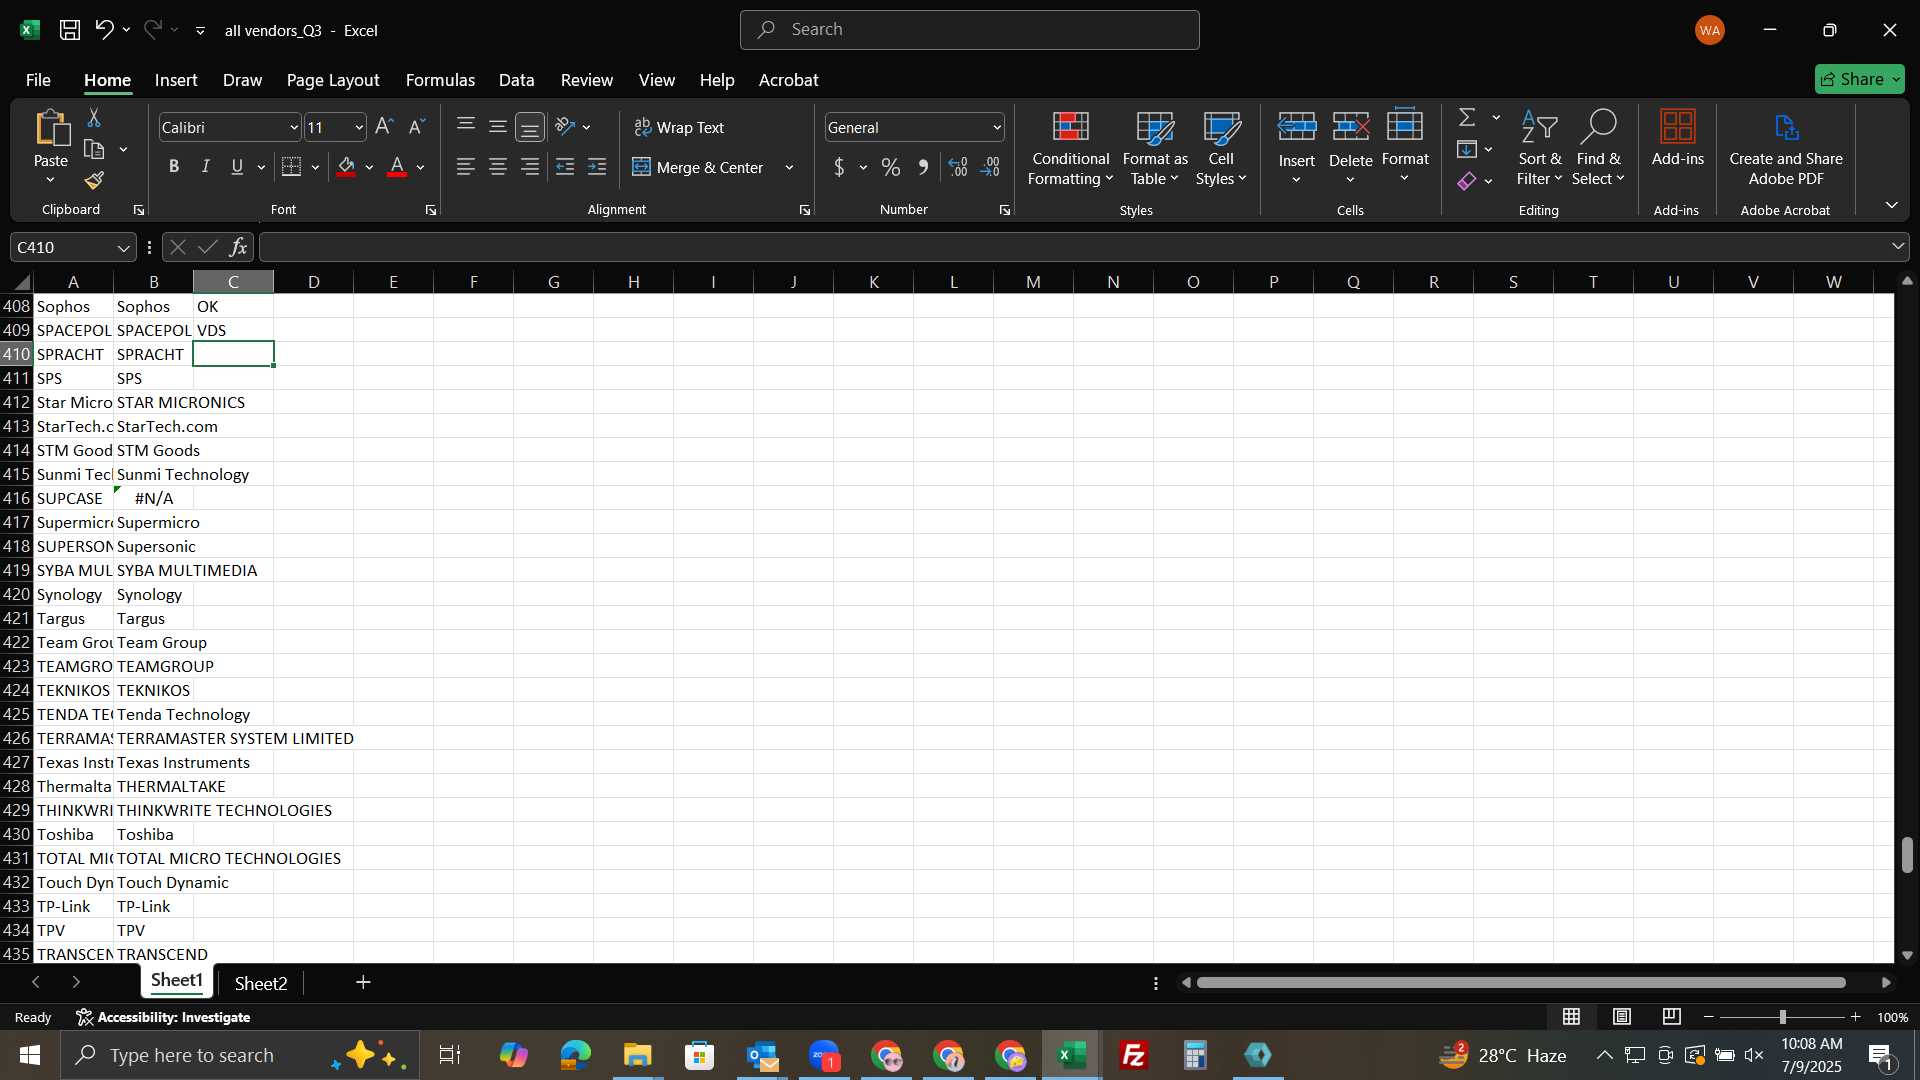Apply Percent Style format
The image size is (1920, 1080).
[891, 168]
